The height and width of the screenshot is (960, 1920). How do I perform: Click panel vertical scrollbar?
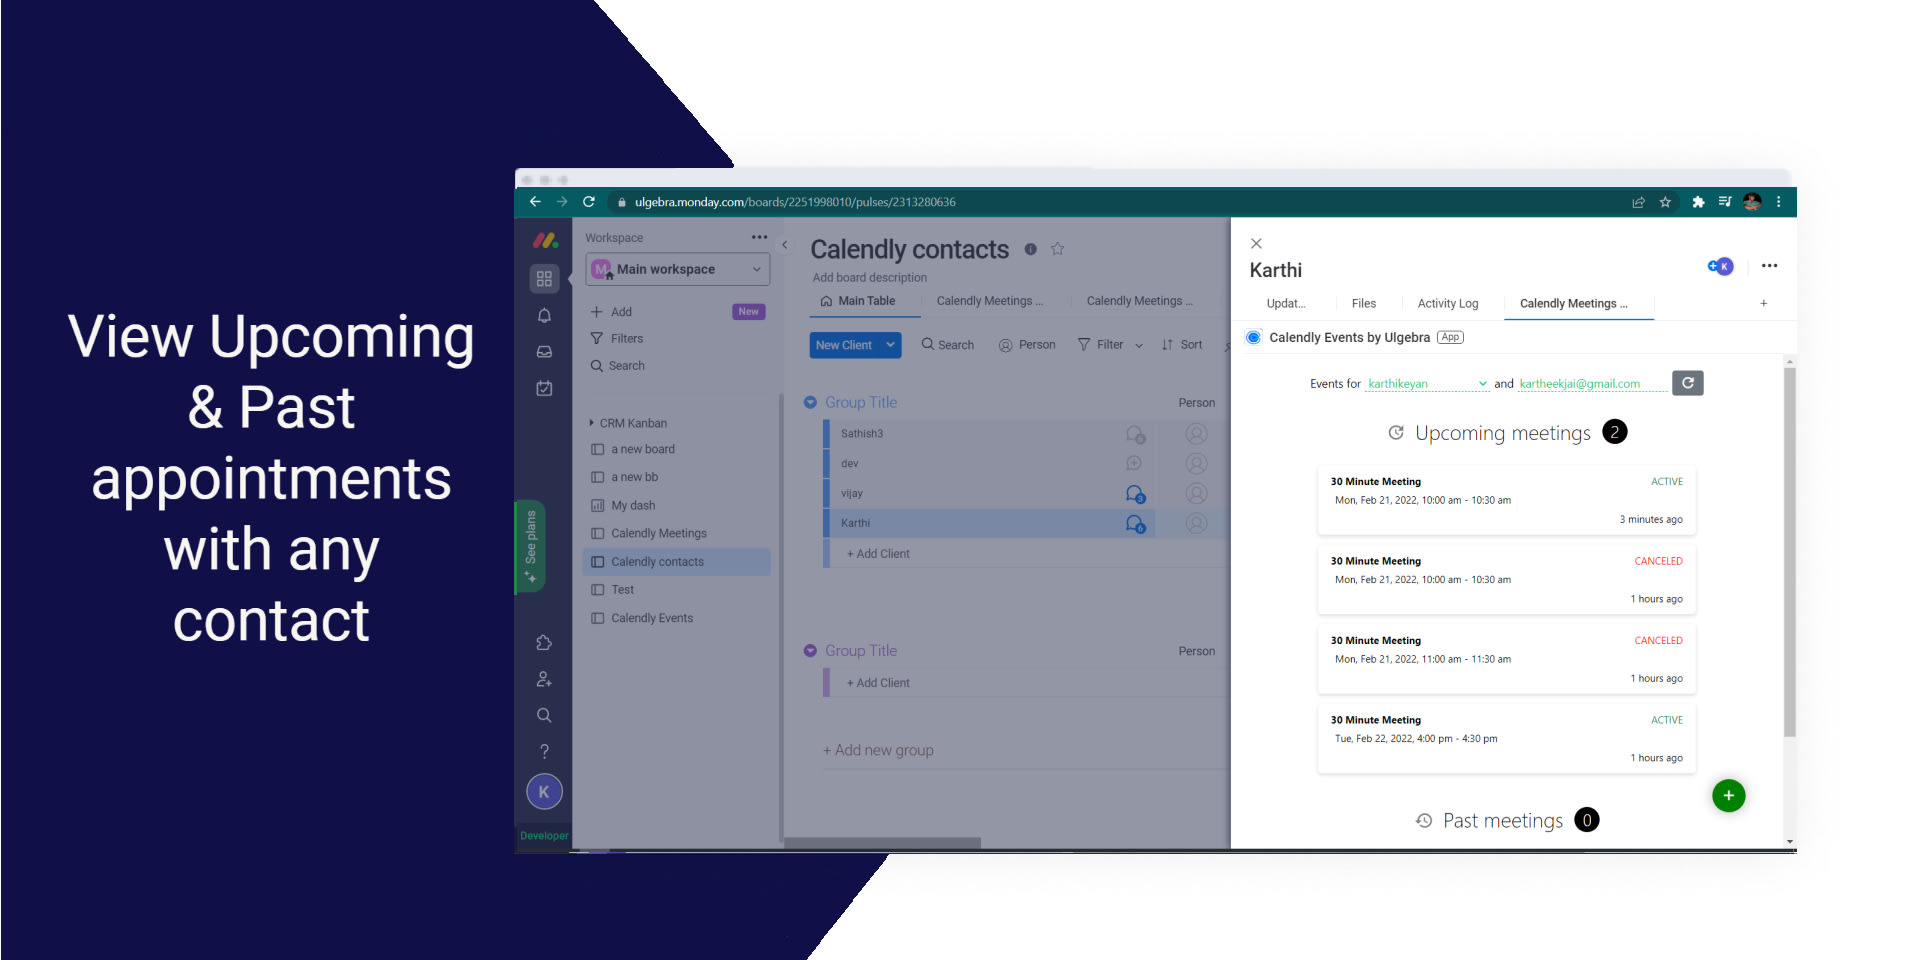(1790, 552)
